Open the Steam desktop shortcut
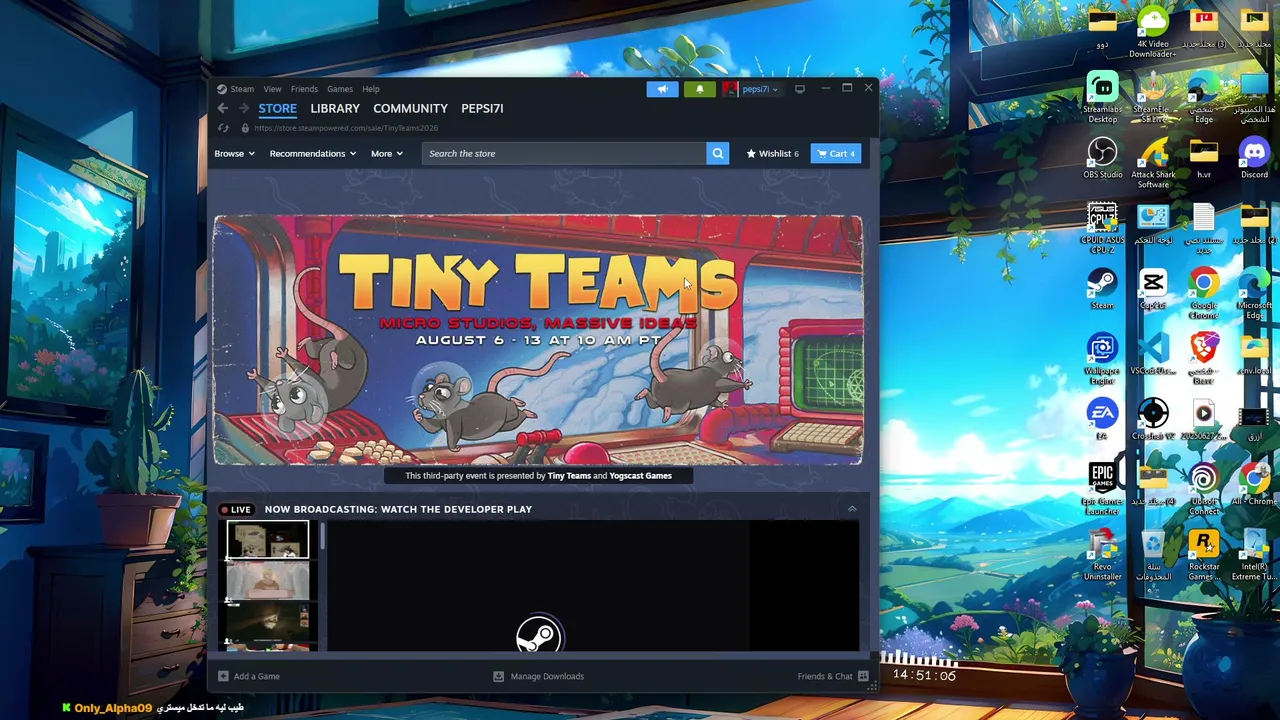The image size is (1280, 720). [1102, 288]
